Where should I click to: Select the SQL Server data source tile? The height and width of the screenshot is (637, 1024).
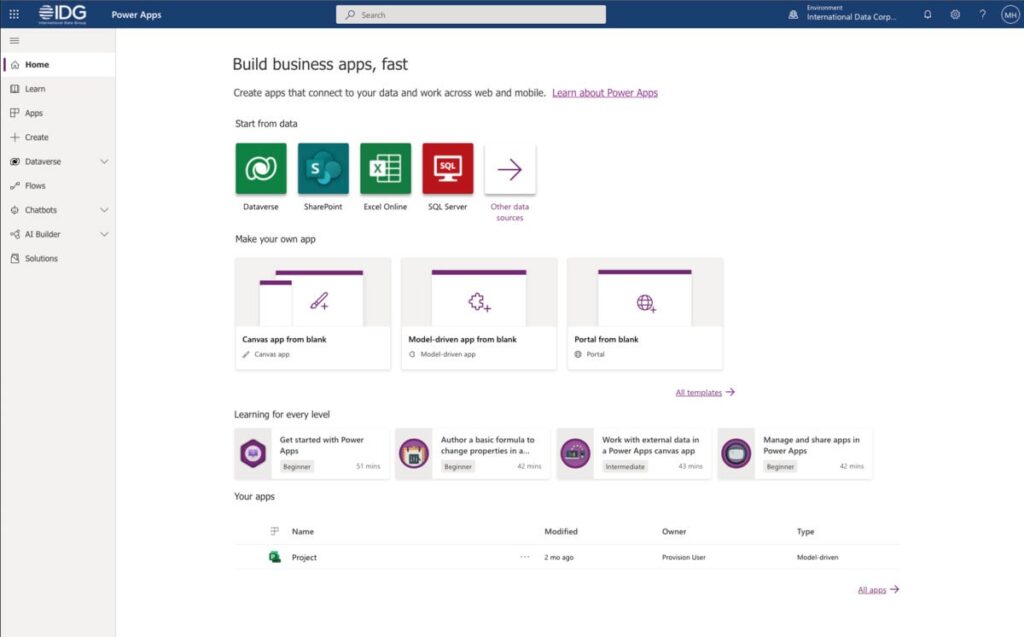pyautogui.click(x=447, y=169)
